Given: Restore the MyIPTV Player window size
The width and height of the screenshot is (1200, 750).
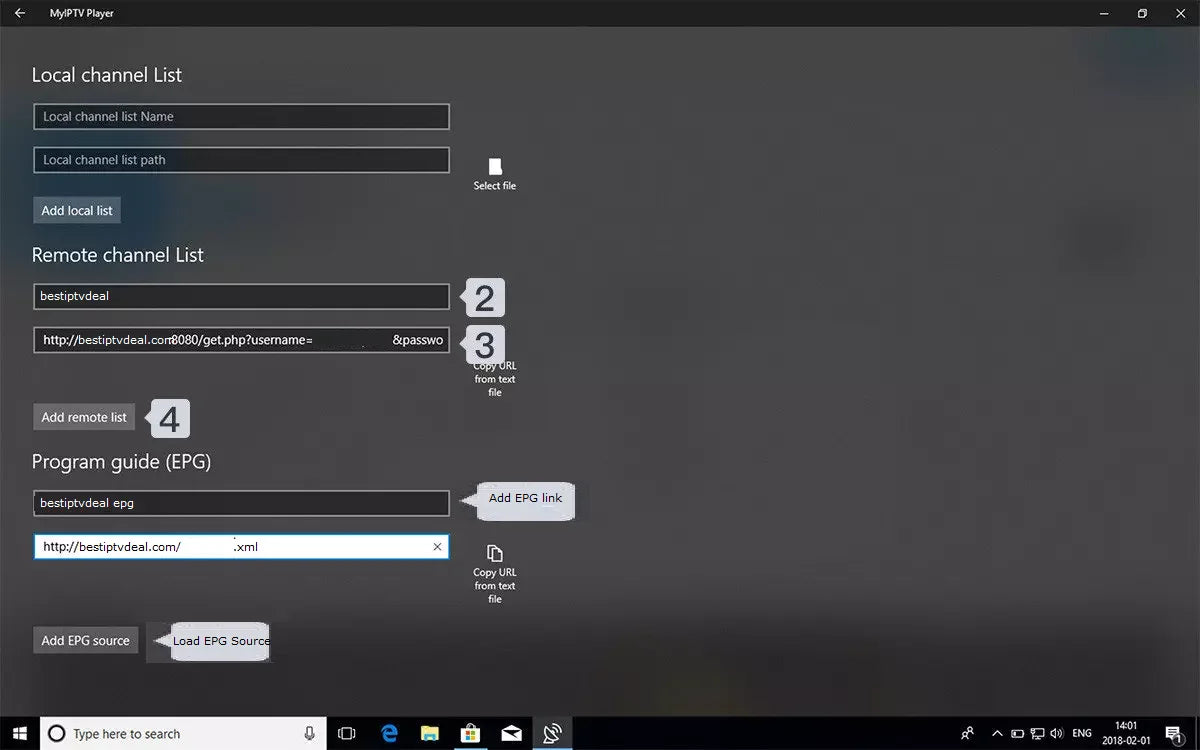Looking at the screenshot, I should (1142, 14).
